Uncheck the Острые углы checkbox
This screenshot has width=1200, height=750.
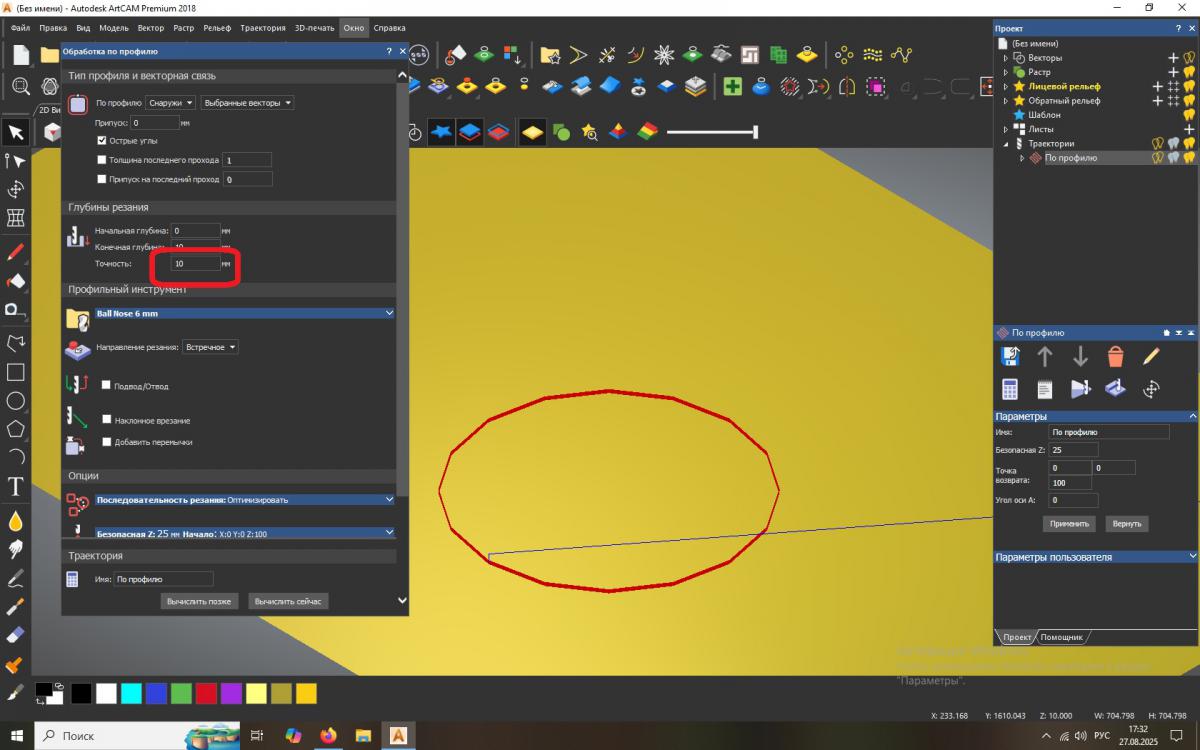102,141
